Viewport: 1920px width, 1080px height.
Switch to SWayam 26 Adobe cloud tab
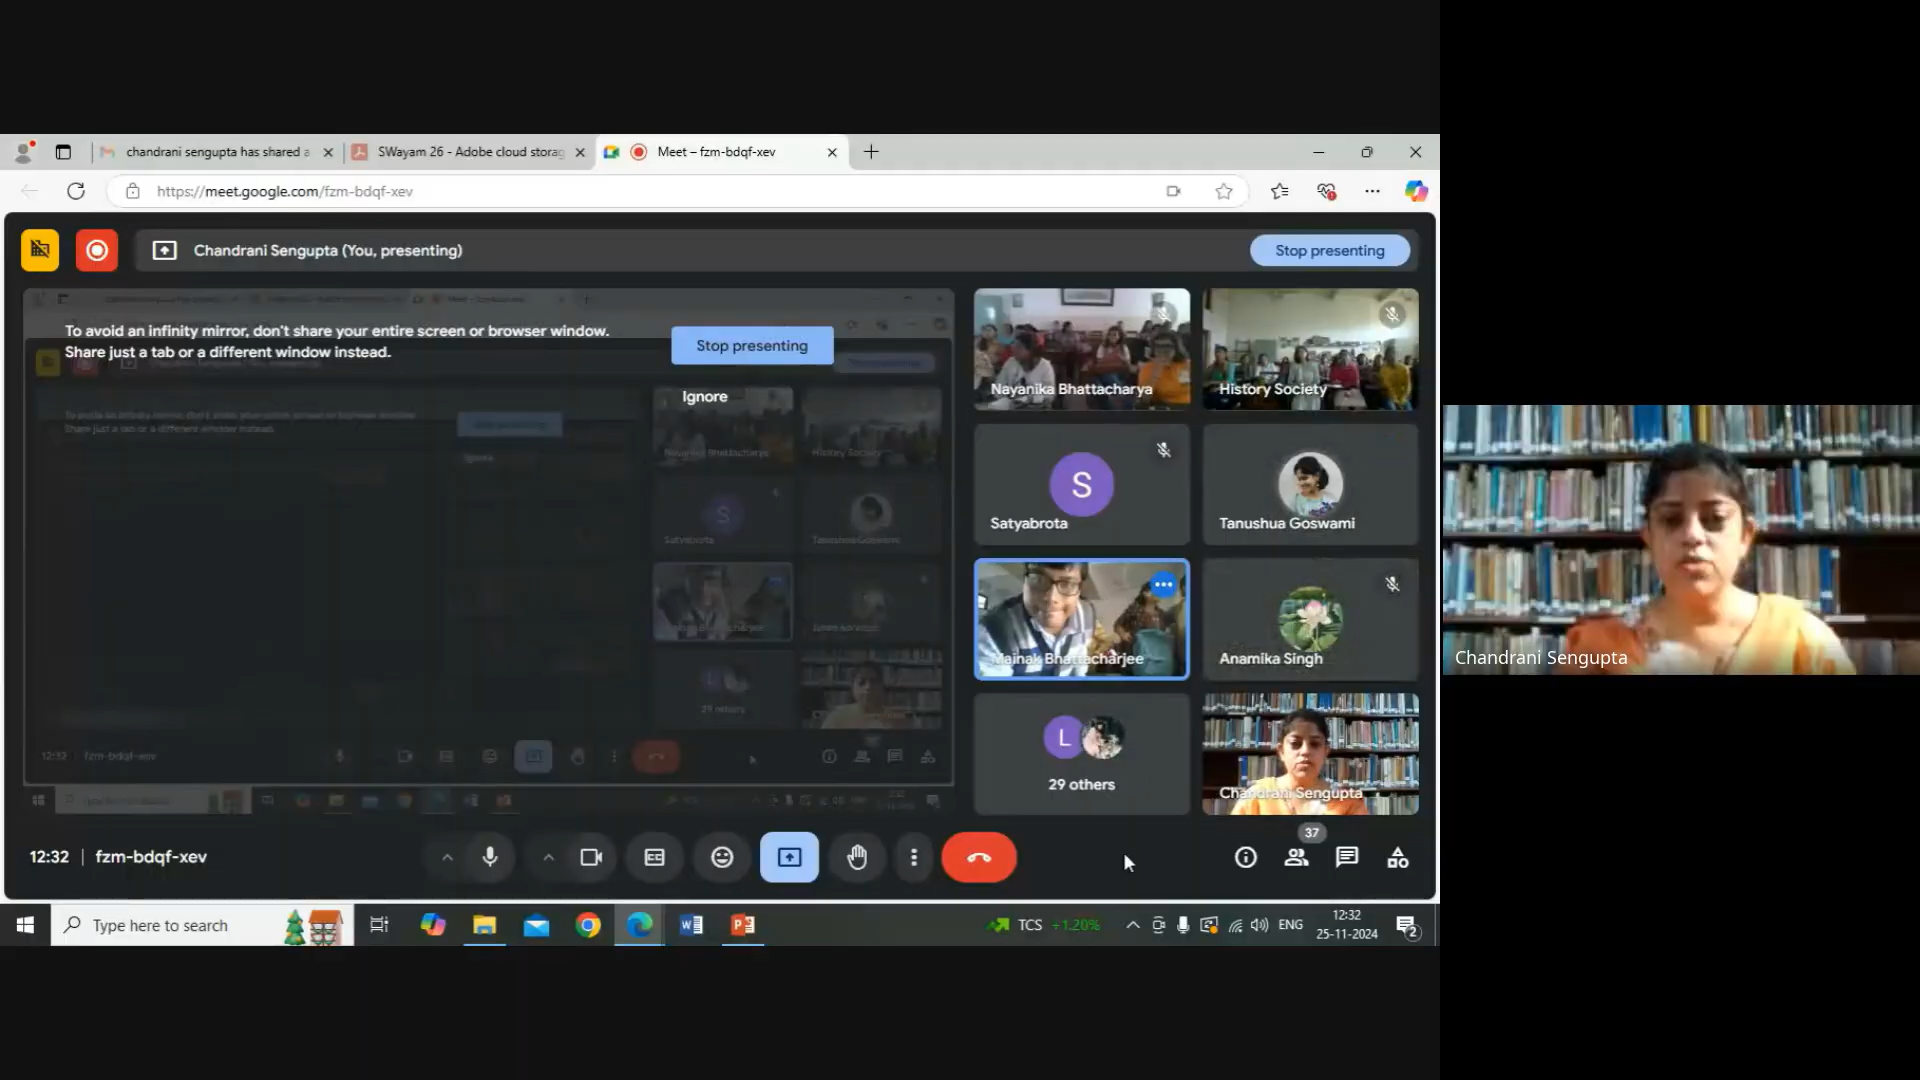469,152
